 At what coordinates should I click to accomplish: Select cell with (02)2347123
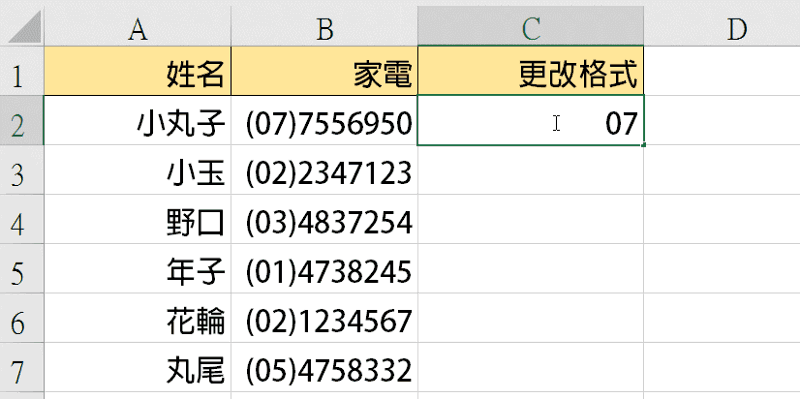[324, 169]
